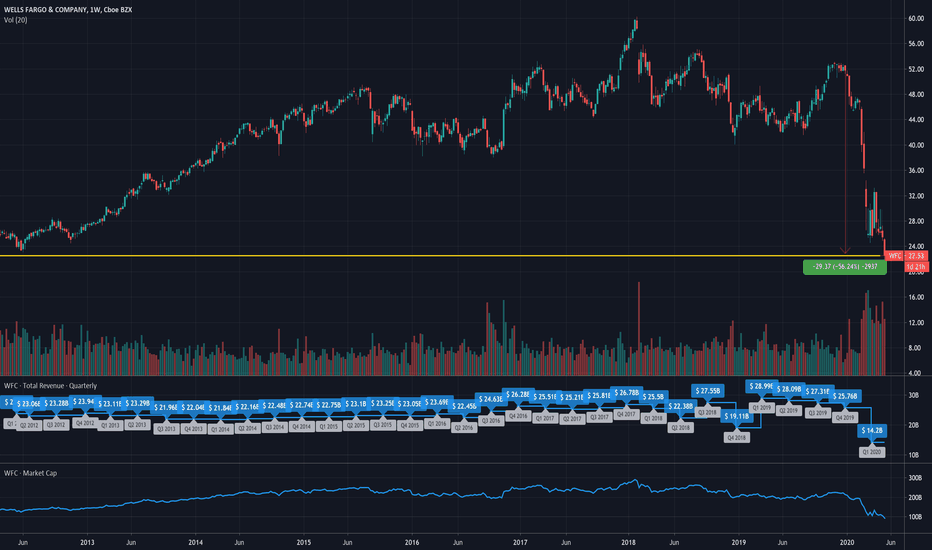Image resolution: width=932 pixels, height=550 pixels.
Task: Click the Q4 2019 quarter tag
Action: (x=845, y=417)
